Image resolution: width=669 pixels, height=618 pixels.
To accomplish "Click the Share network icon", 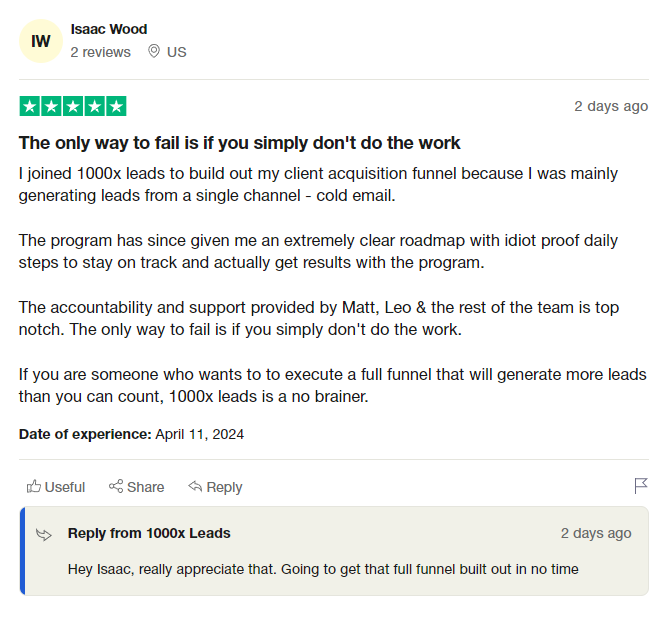I will (x=116, y=487).
